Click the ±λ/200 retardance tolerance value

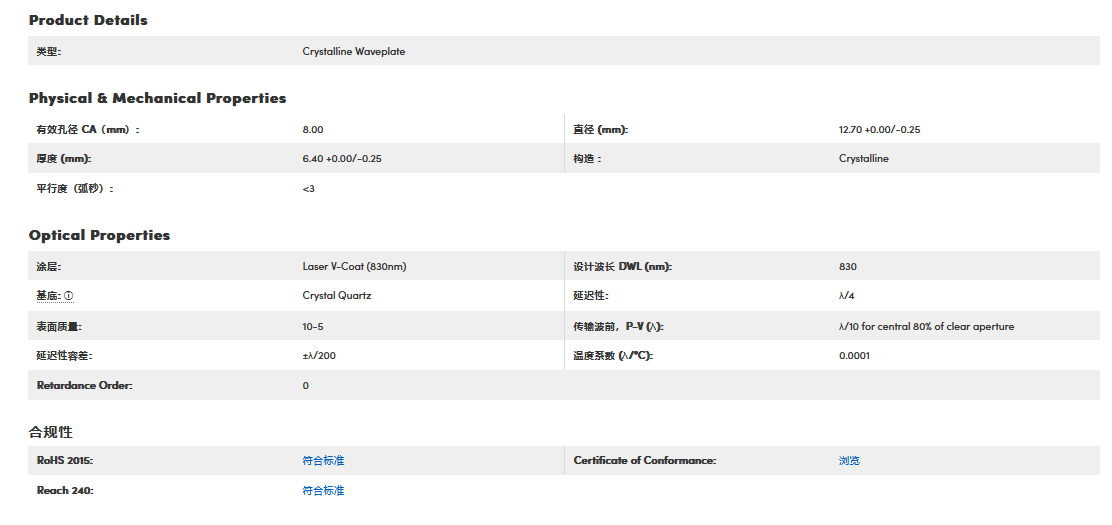click(319, 356)
